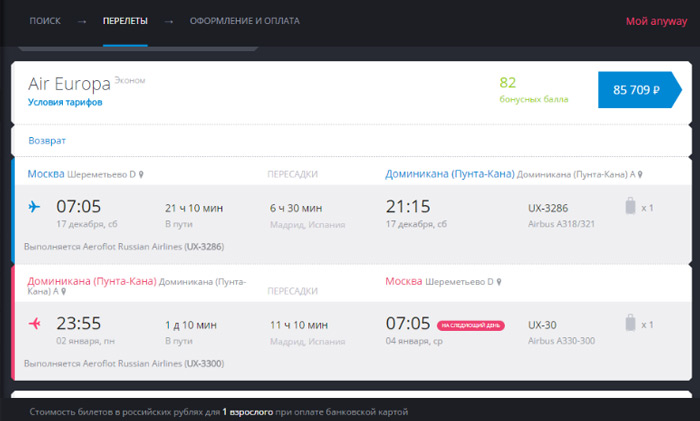700x421 pixels.
Task: Click 21 ч 10 мин travel duration
Action: (194, 208)
